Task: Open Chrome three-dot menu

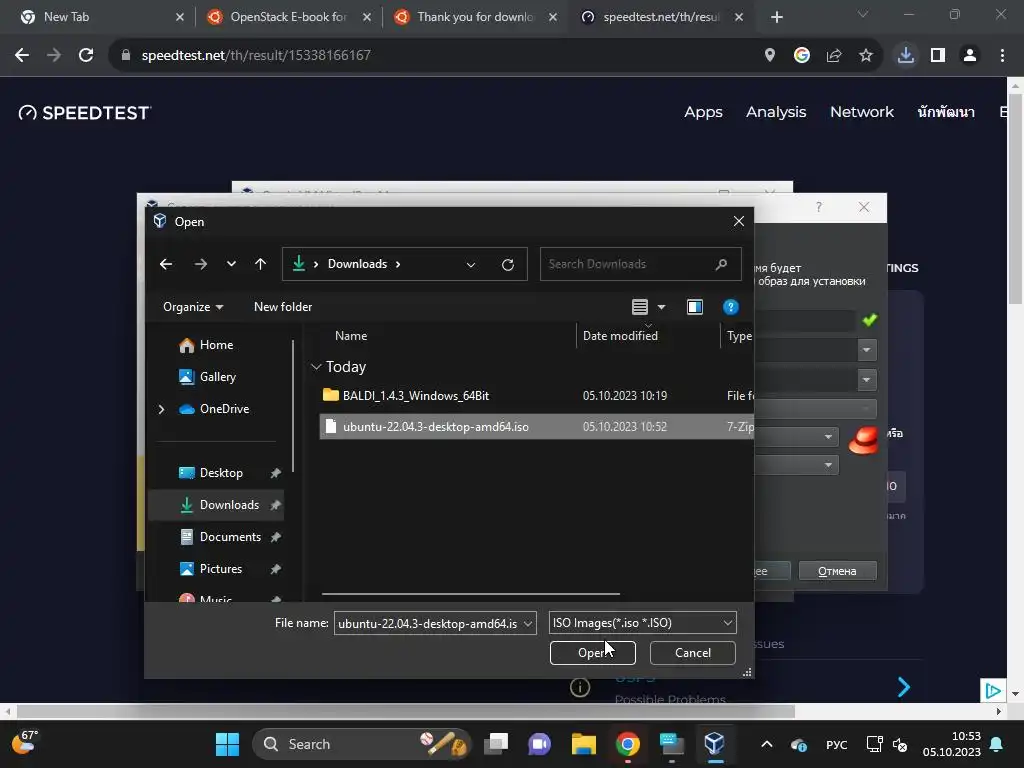Action: point(1002,56)
